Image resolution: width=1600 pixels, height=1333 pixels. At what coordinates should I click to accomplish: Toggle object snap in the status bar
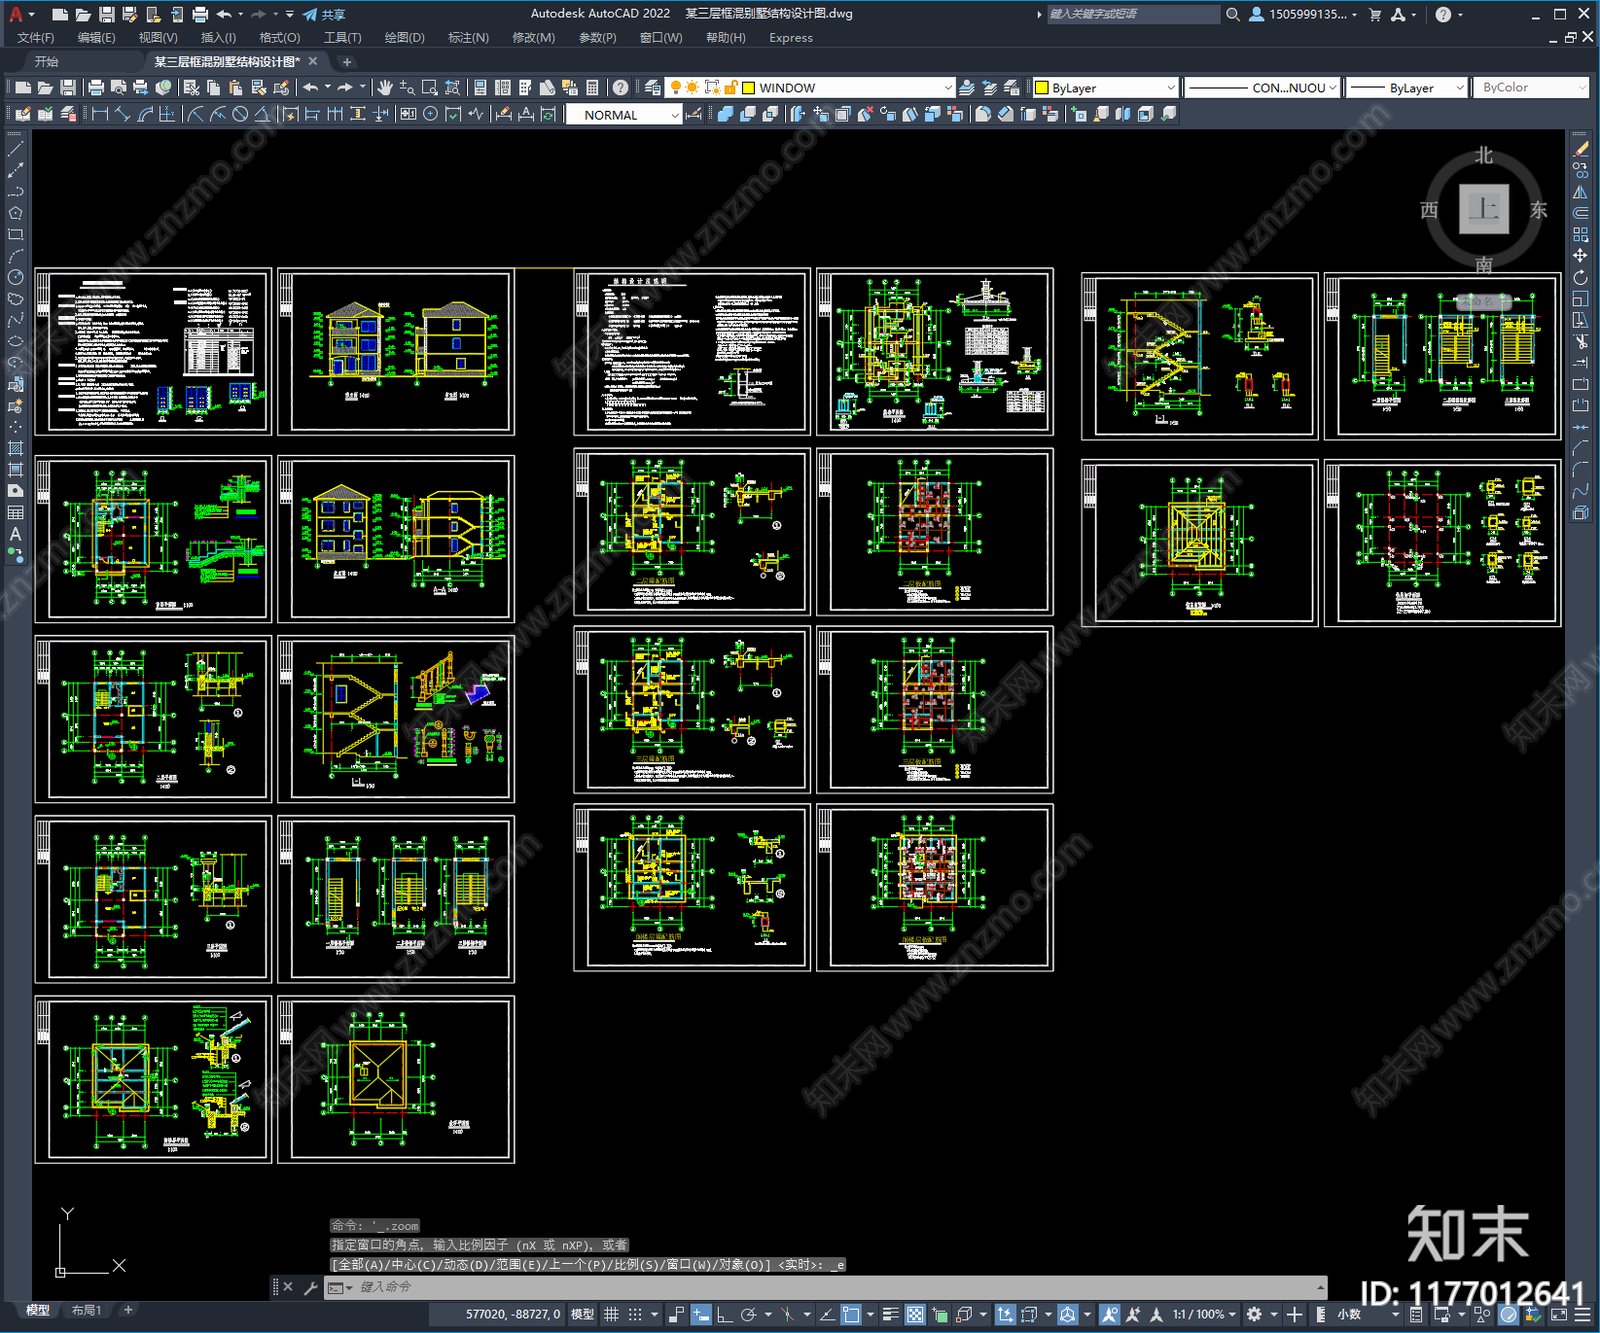click(852, 1314)
